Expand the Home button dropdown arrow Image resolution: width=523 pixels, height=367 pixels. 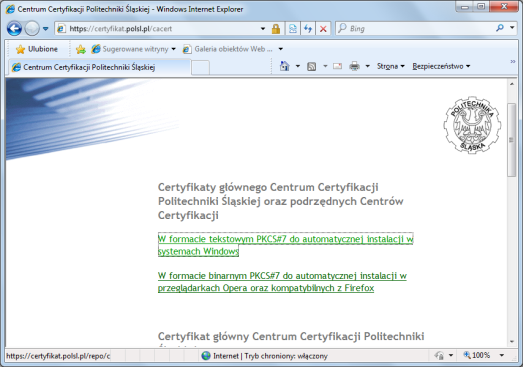[298, 66]
